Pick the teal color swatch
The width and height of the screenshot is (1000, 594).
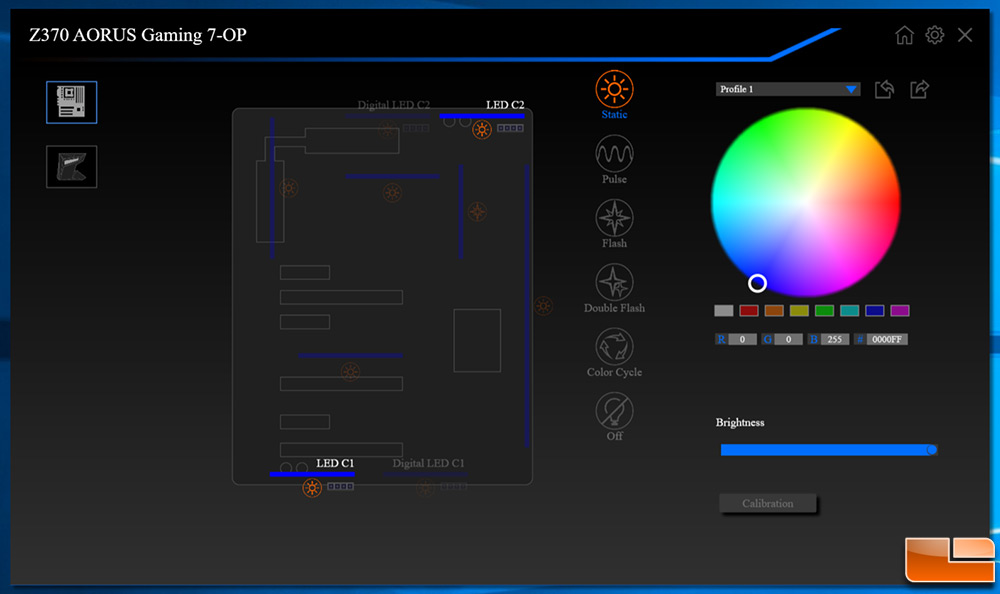[x=849, y=311]
